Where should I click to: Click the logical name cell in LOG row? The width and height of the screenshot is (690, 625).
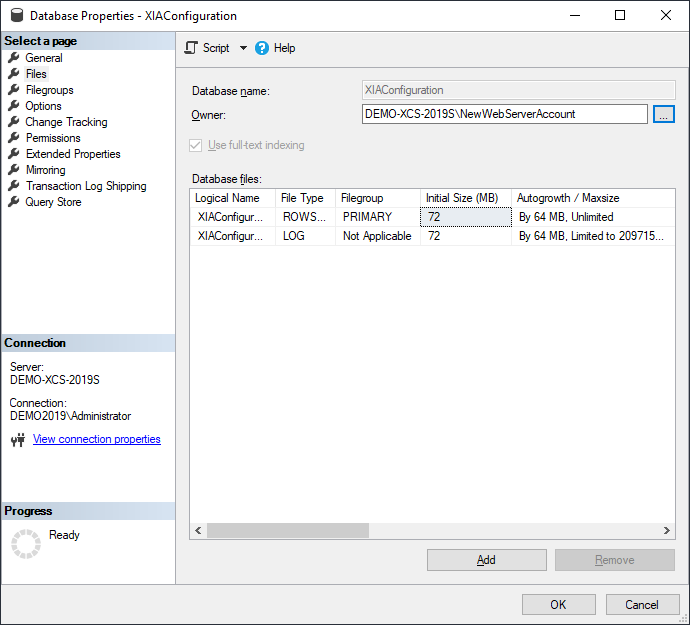coord(233,236)
